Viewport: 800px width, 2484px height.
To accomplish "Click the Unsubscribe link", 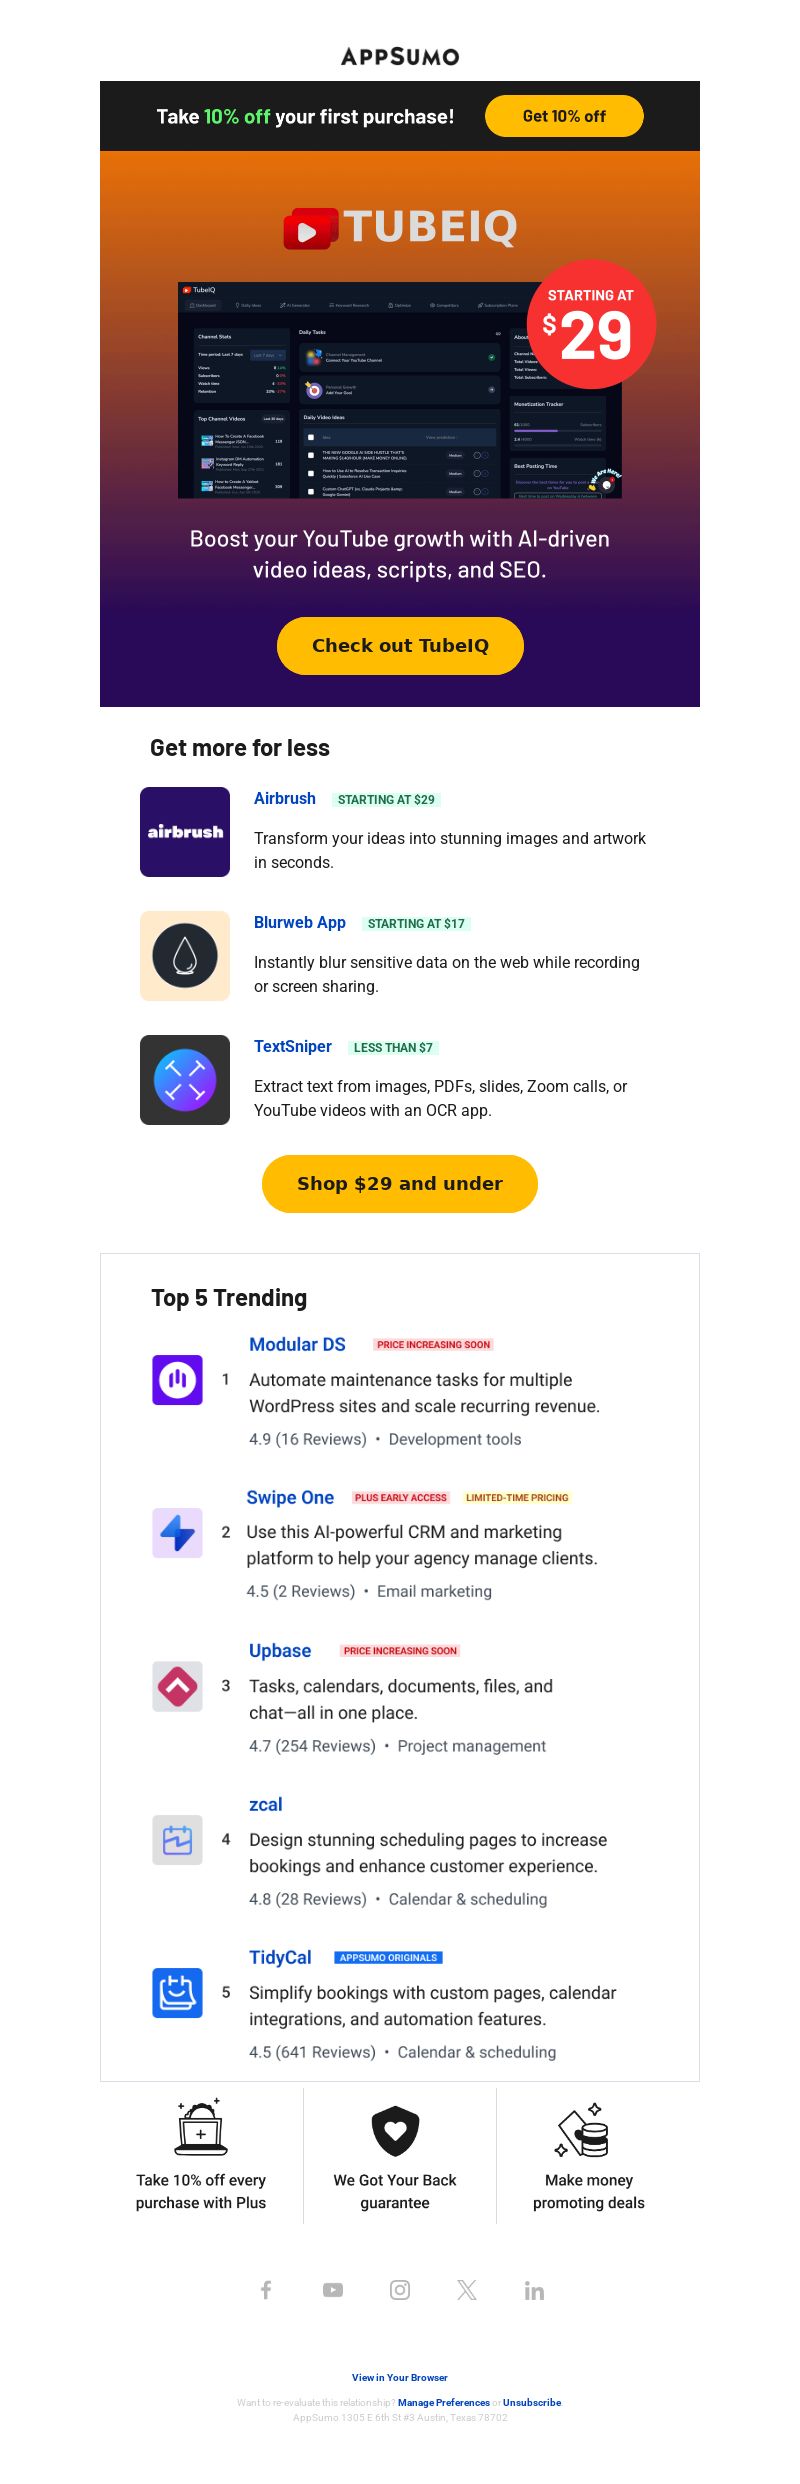I will (x=532, y=2402).
